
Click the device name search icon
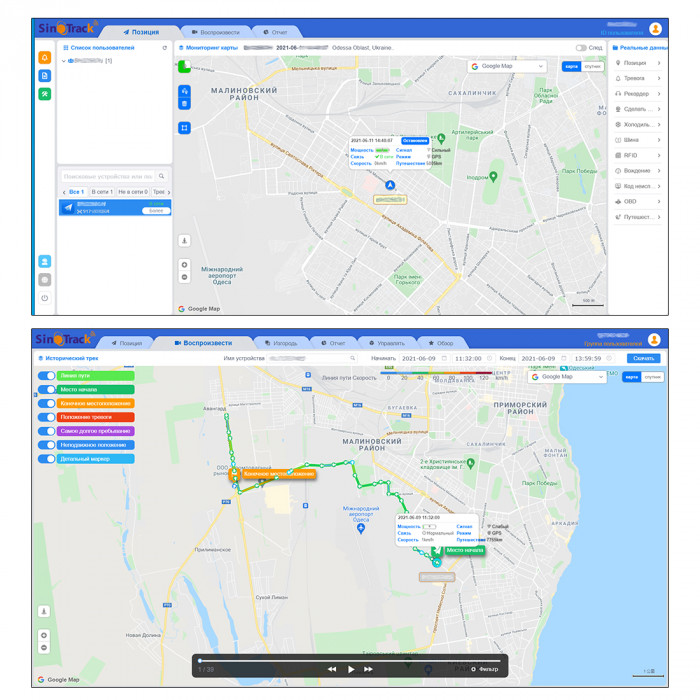tap(352, 358)
